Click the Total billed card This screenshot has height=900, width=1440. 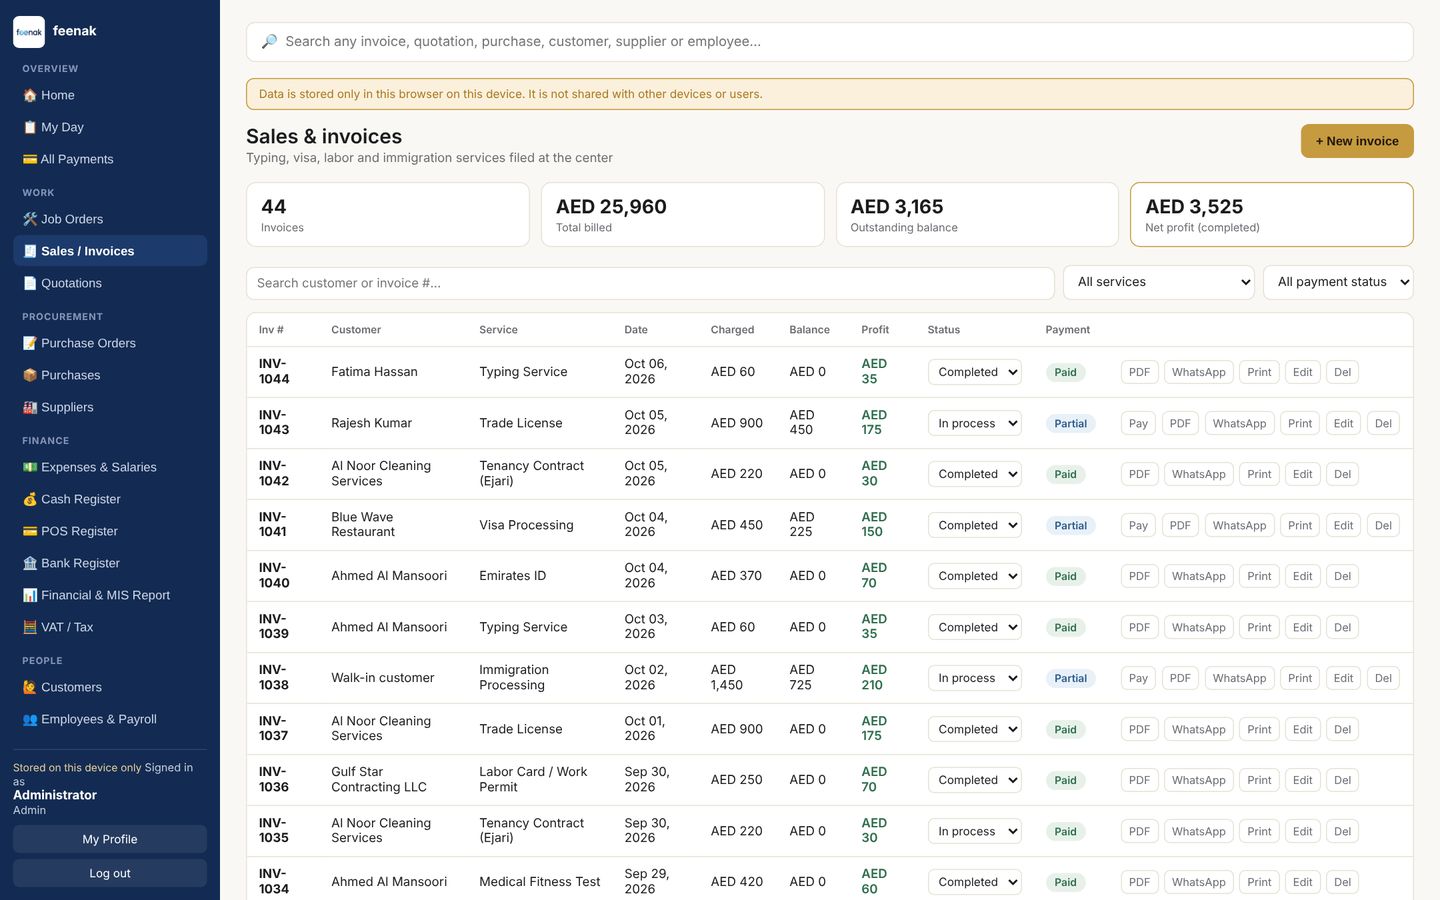[x=682, y=214]
